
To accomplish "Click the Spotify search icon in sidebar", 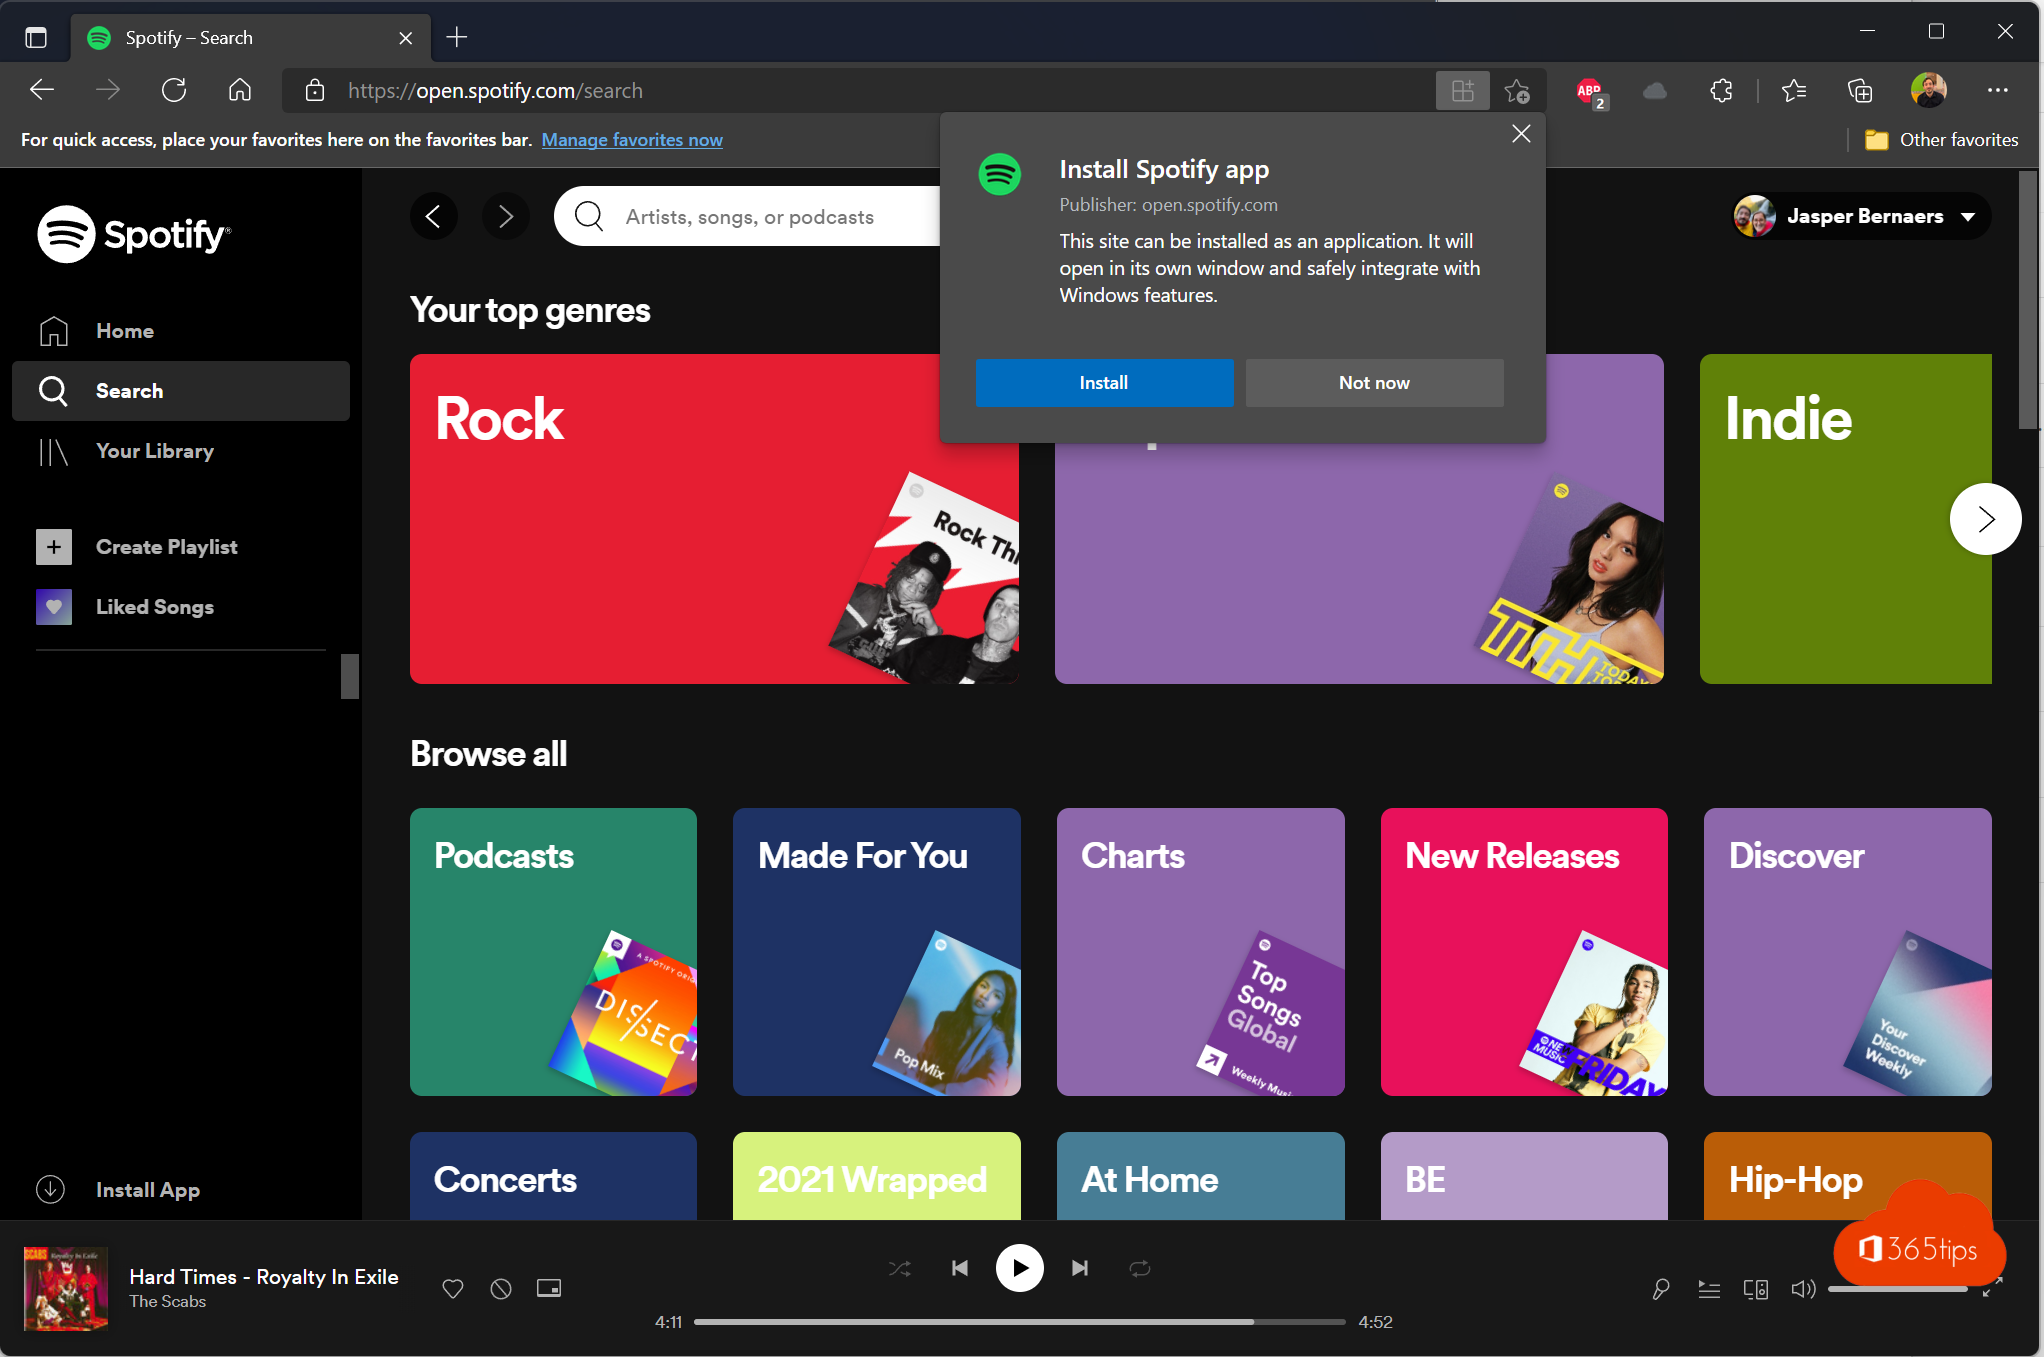I will click(x=53, y=389).
